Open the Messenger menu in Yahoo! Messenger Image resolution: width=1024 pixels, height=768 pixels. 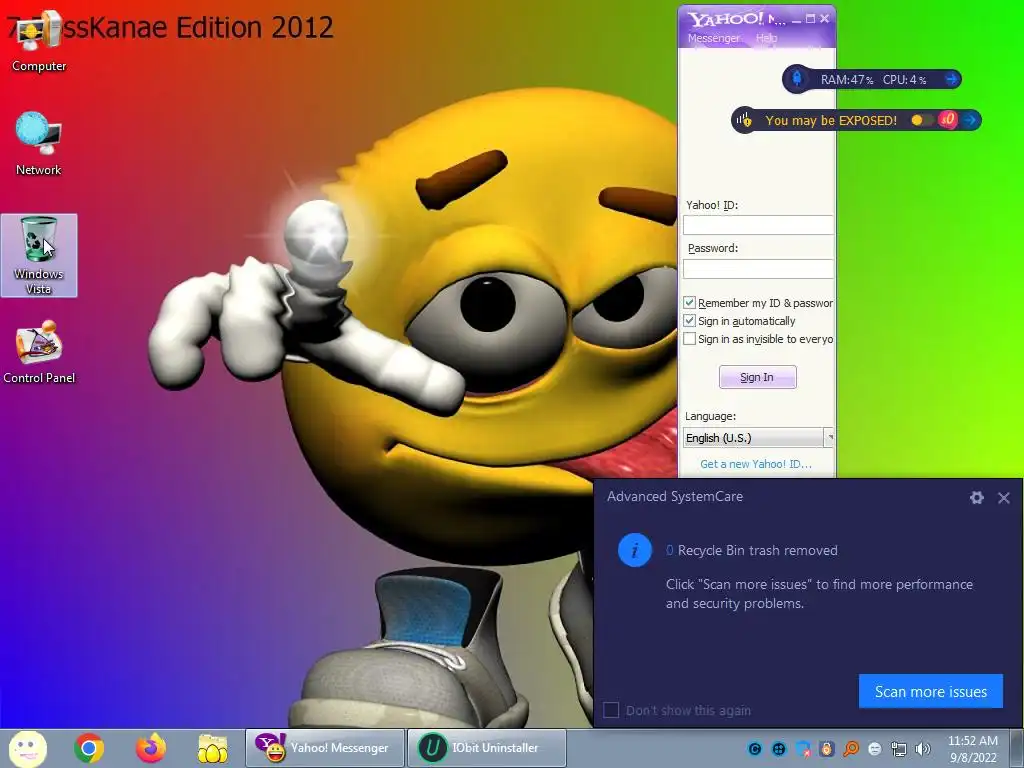714,38
